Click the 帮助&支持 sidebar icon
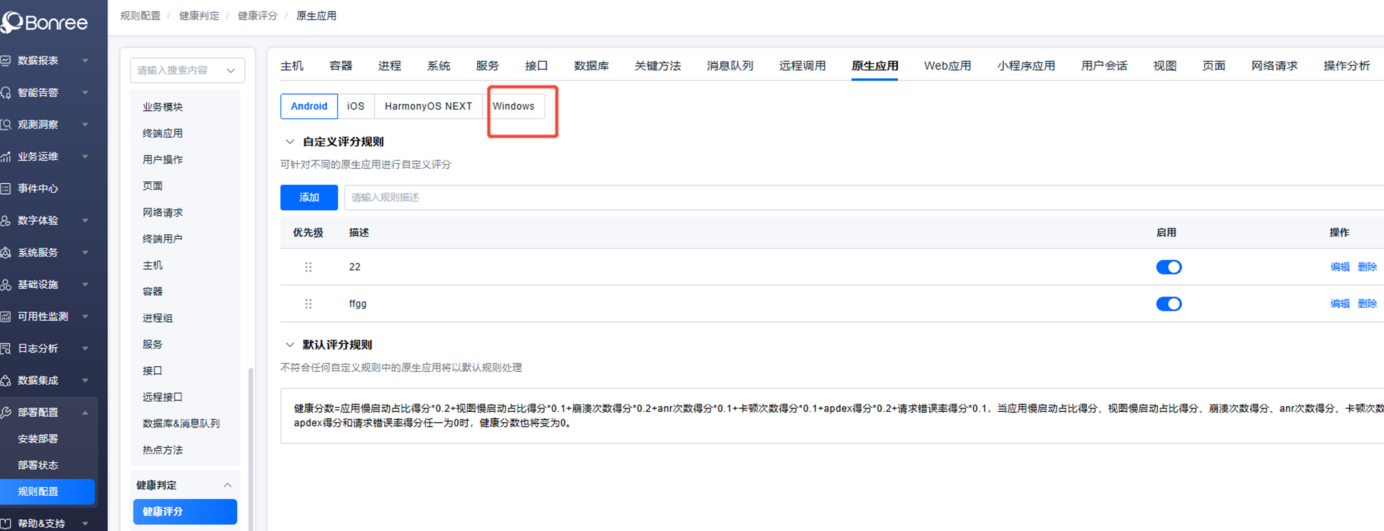 coord(6,524)
